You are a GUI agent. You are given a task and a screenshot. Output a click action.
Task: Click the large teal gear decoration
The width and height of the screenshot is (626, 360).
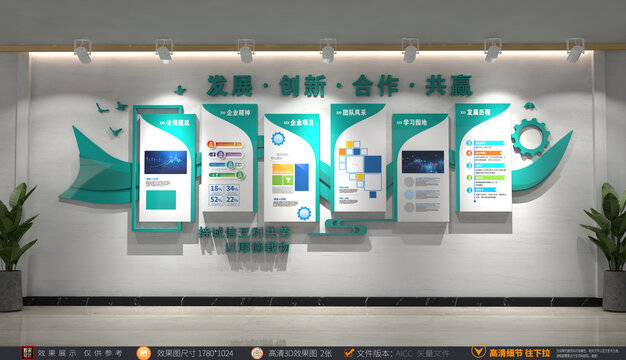[x=531, y=138]
